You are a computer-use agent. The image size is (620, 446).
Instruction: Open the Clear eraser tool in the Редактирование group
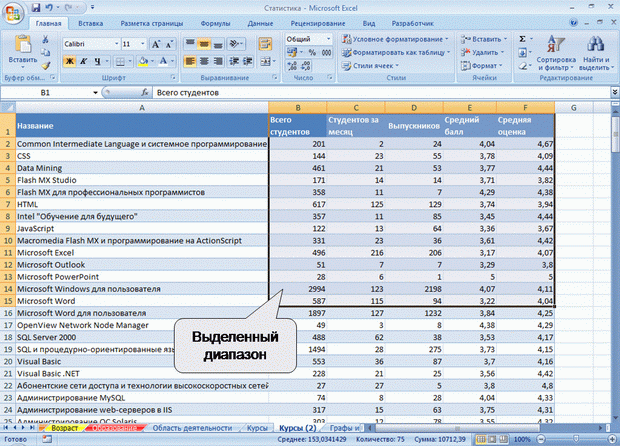[x=523, y=66]
